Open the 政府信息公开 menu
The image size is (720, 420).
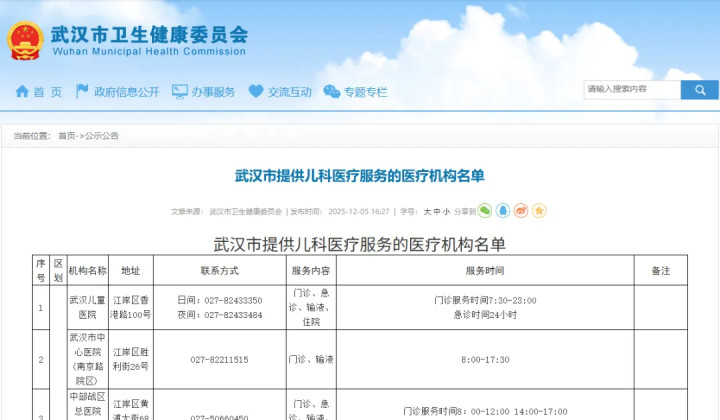(126, 92)
